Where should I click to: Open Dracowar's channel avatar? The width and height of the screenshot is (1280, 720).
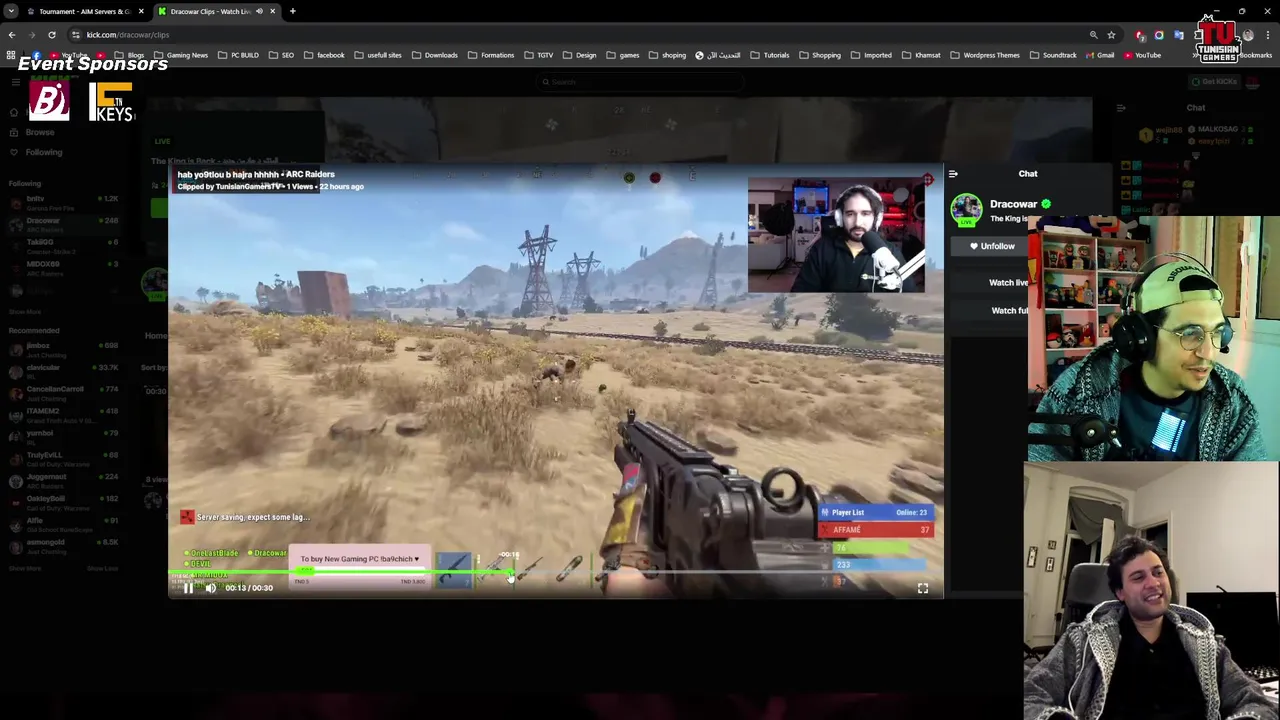[x=966, y=209]
